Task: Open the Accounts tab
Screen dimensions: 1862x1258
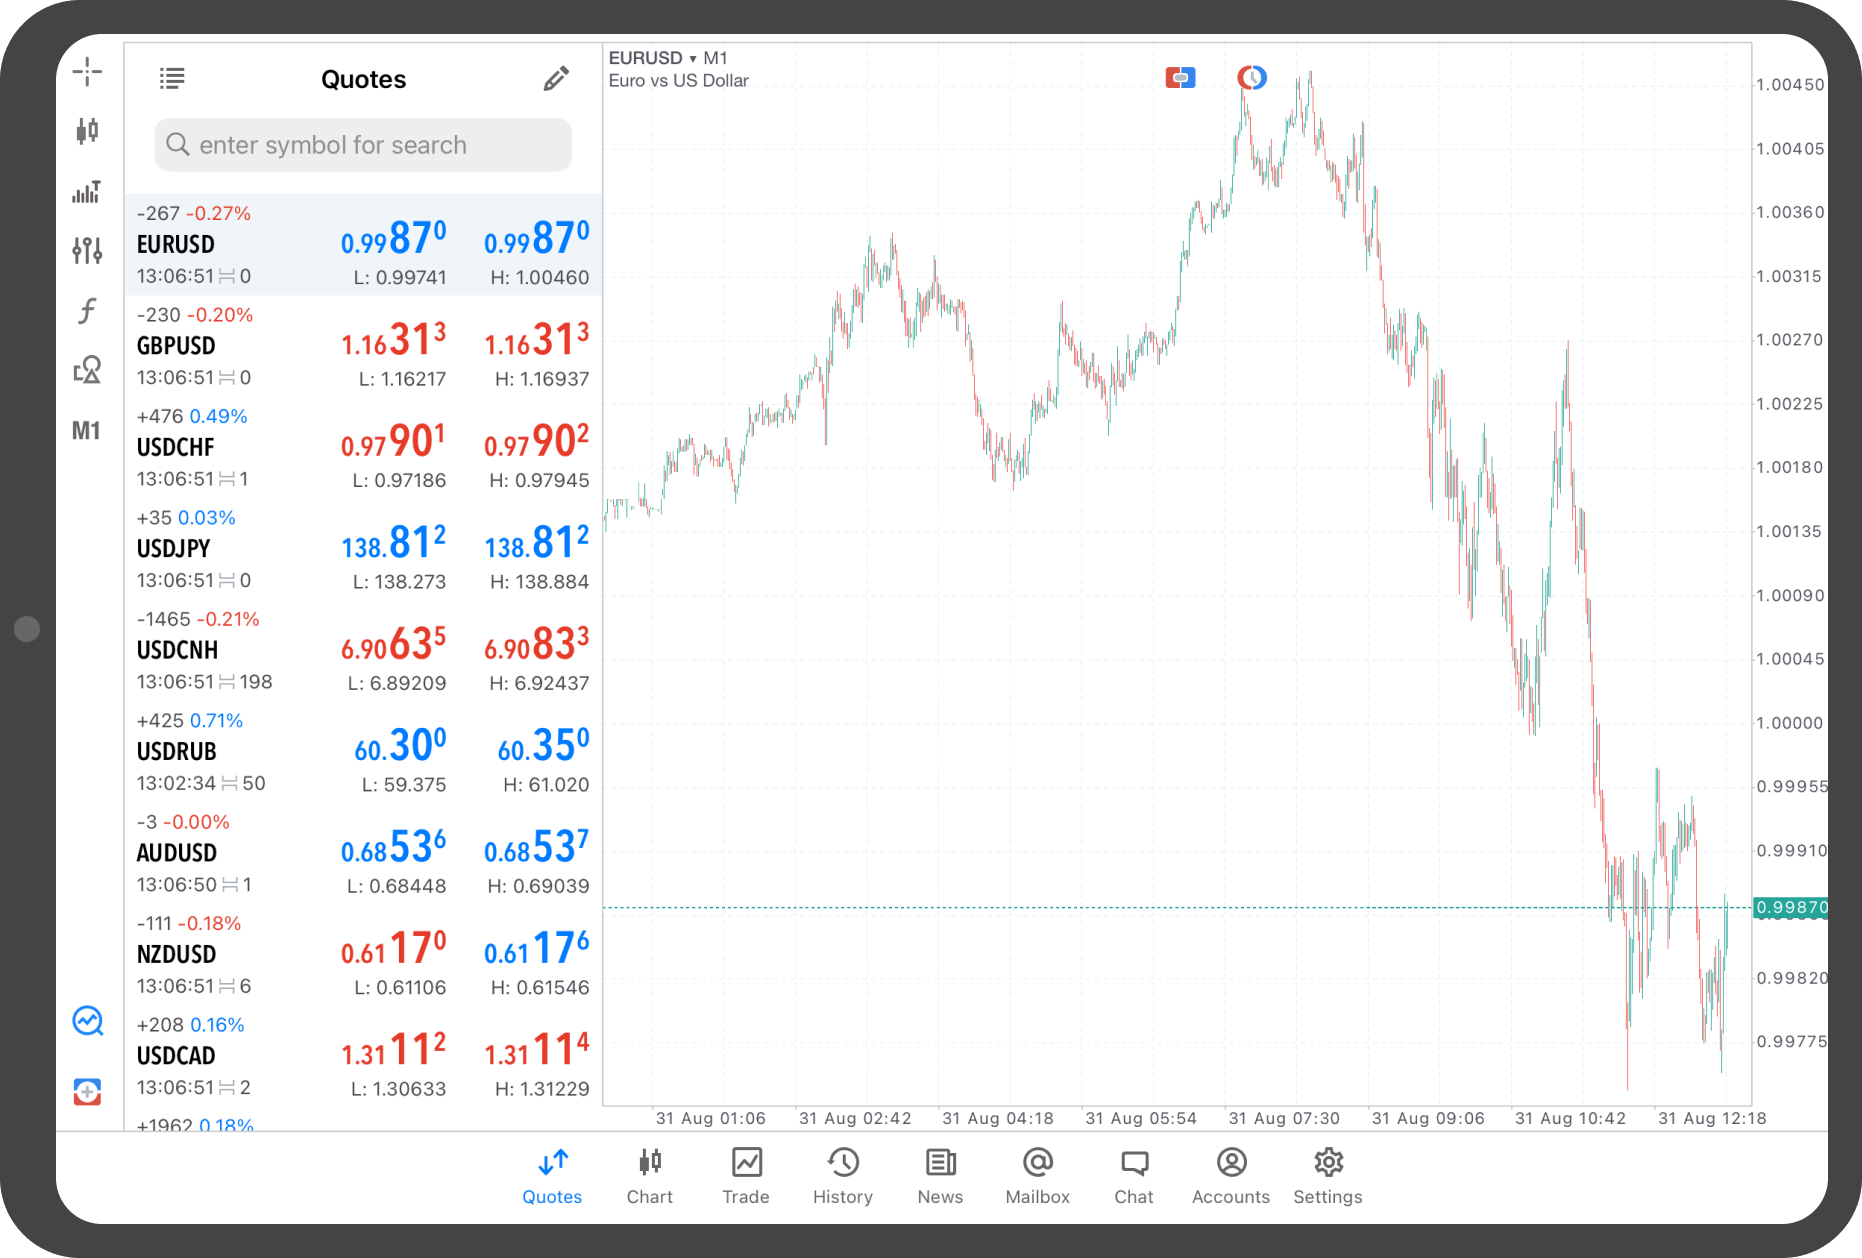Action: [x=1230, y=1175]
